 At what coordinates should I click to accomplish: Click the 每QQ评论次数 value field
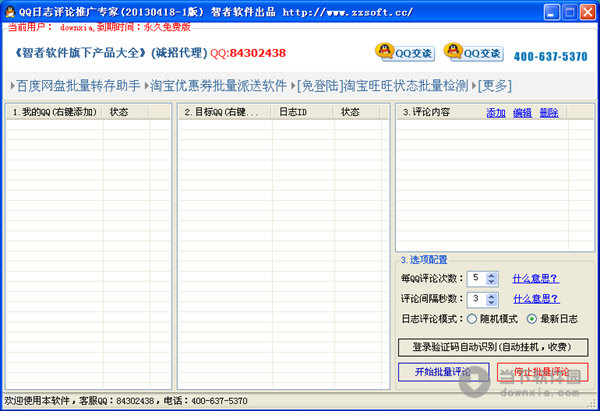click(x=477, y=278)
